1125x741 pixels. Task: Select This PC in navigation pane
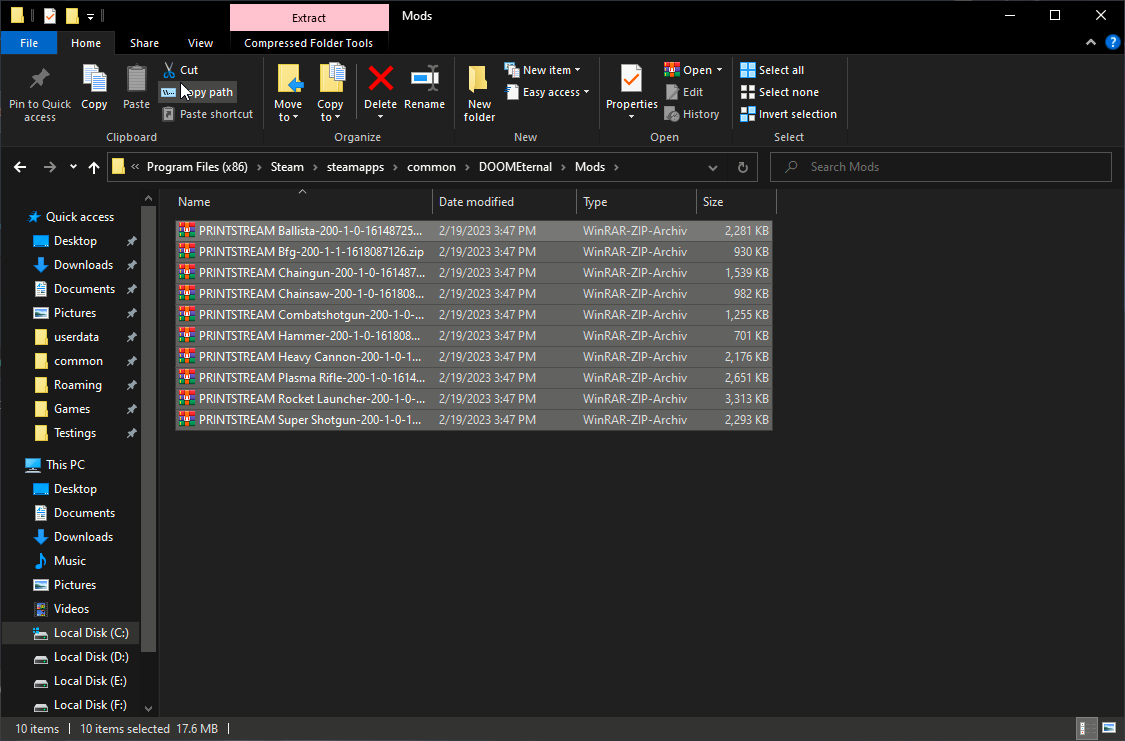[65, 465]
